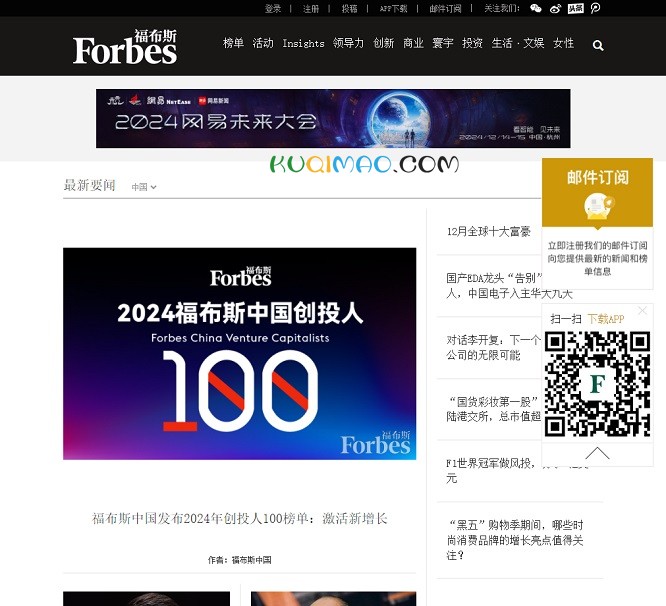Open the bottom-right article thumbnail
The height and width of the screenshot is (606, 666).
pyautogui.click(x=333, y=598)
